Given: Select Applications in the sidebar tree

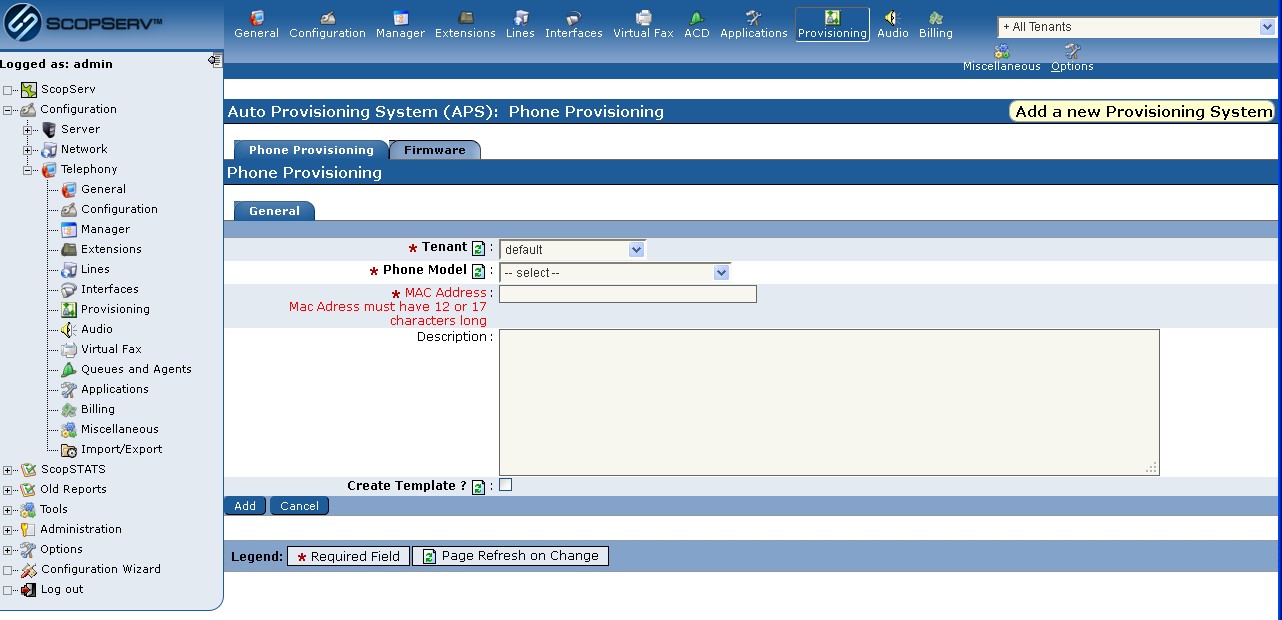Looking at the screenshot, I should (x=114, y=389).
